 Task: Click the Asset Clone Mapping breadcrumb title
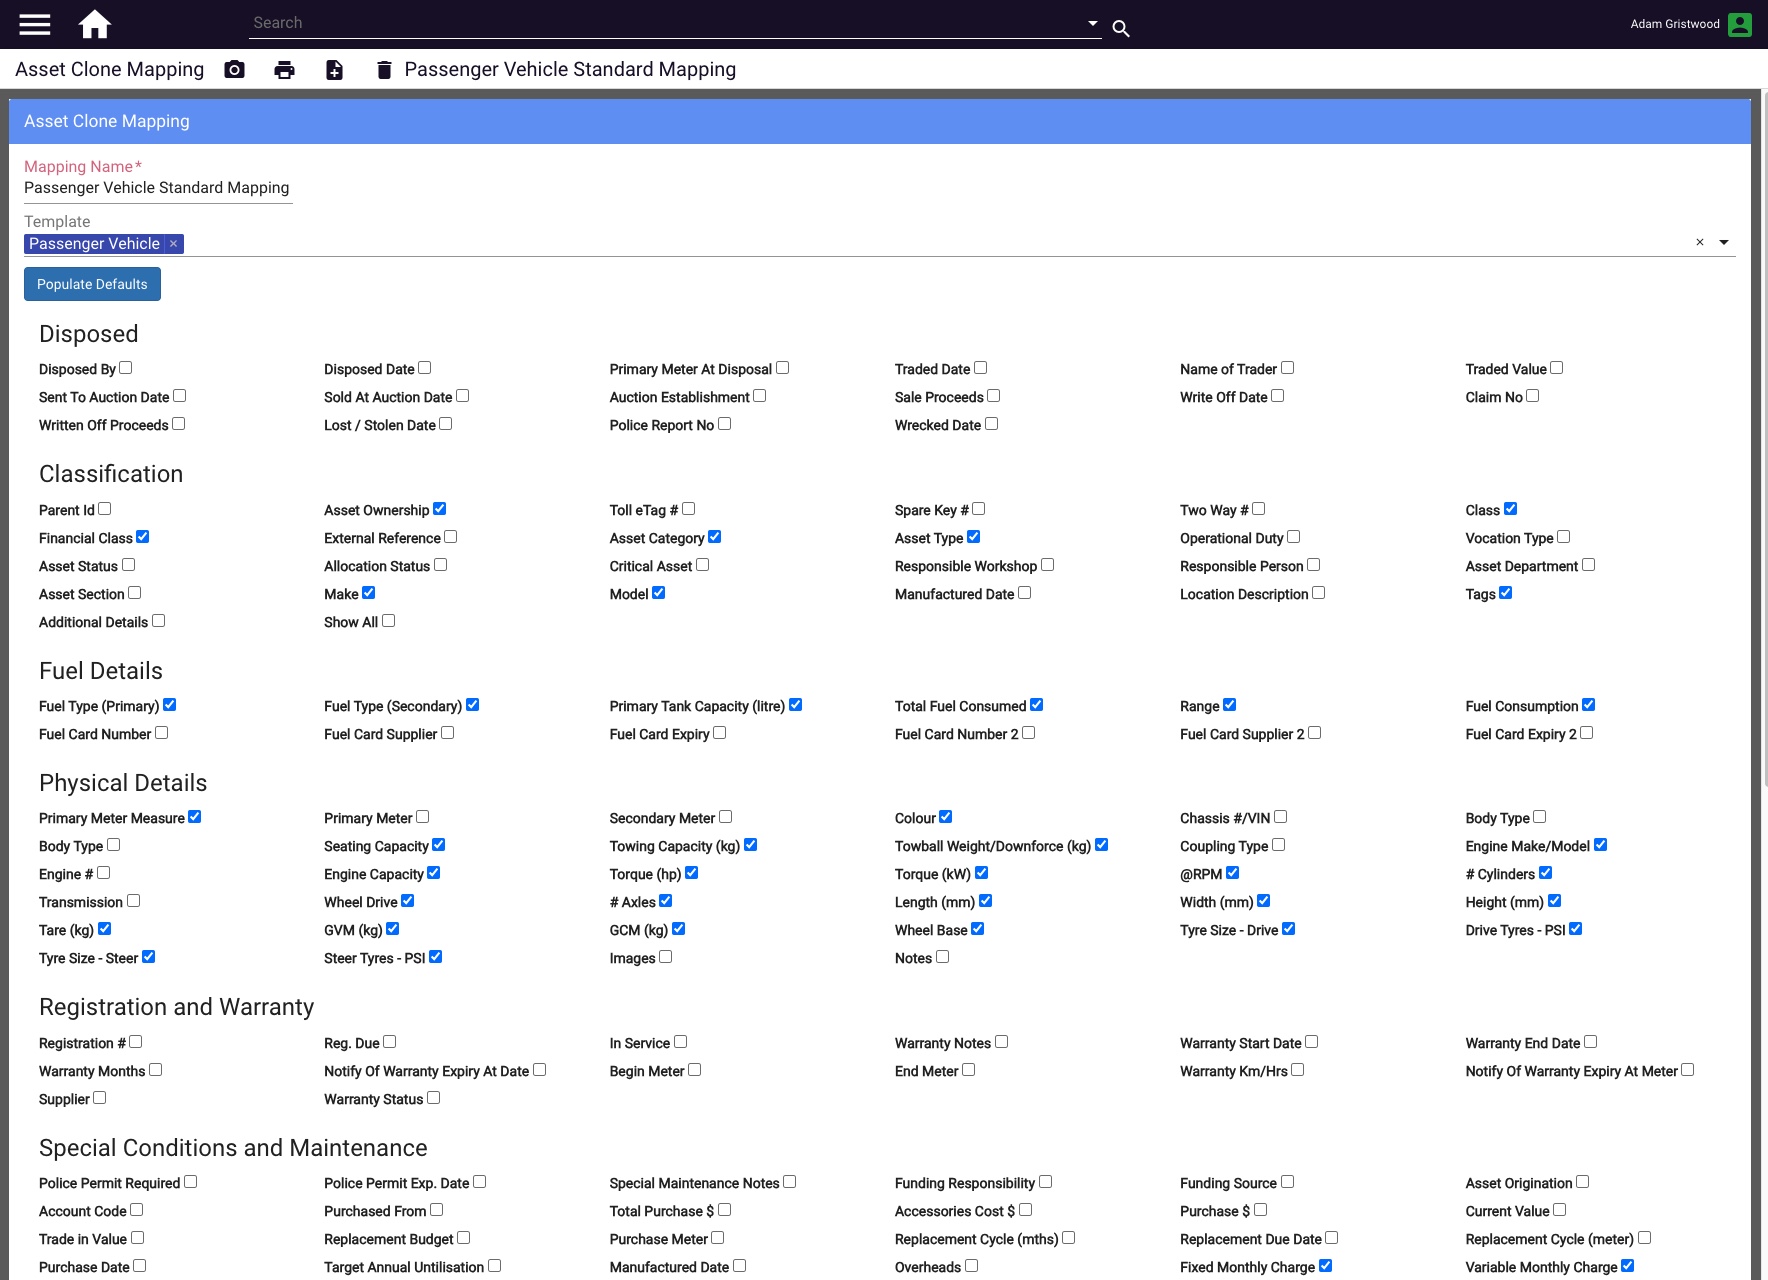(x=110, y=69)
